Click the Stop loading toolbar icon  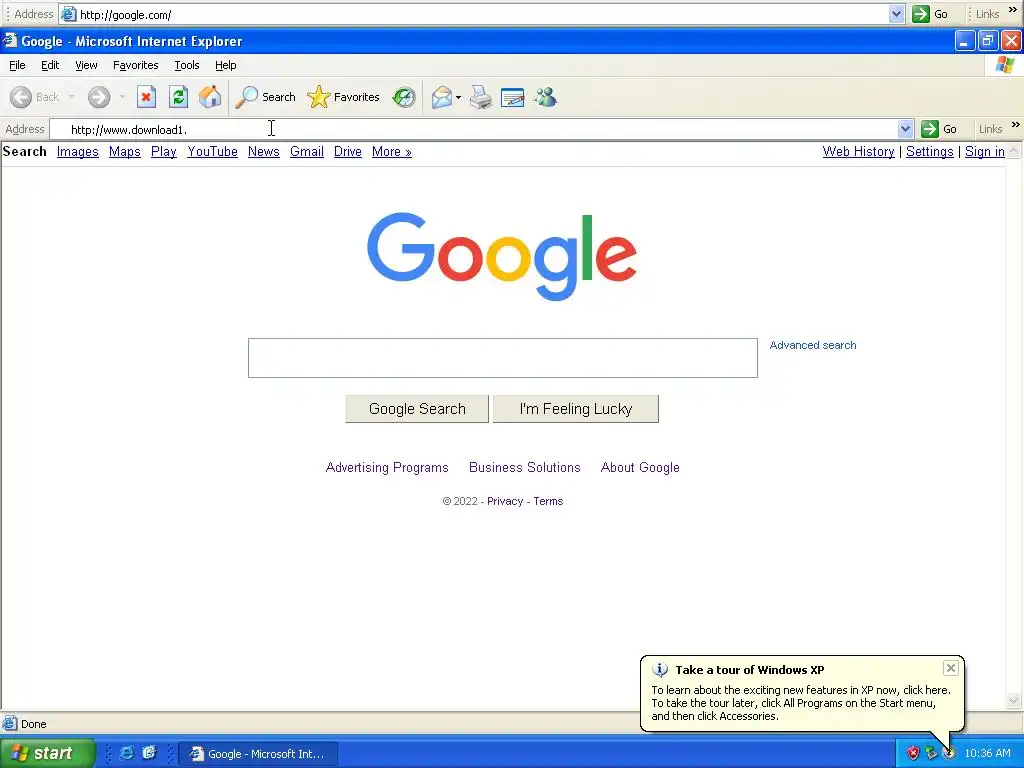(x=146, y=97)
